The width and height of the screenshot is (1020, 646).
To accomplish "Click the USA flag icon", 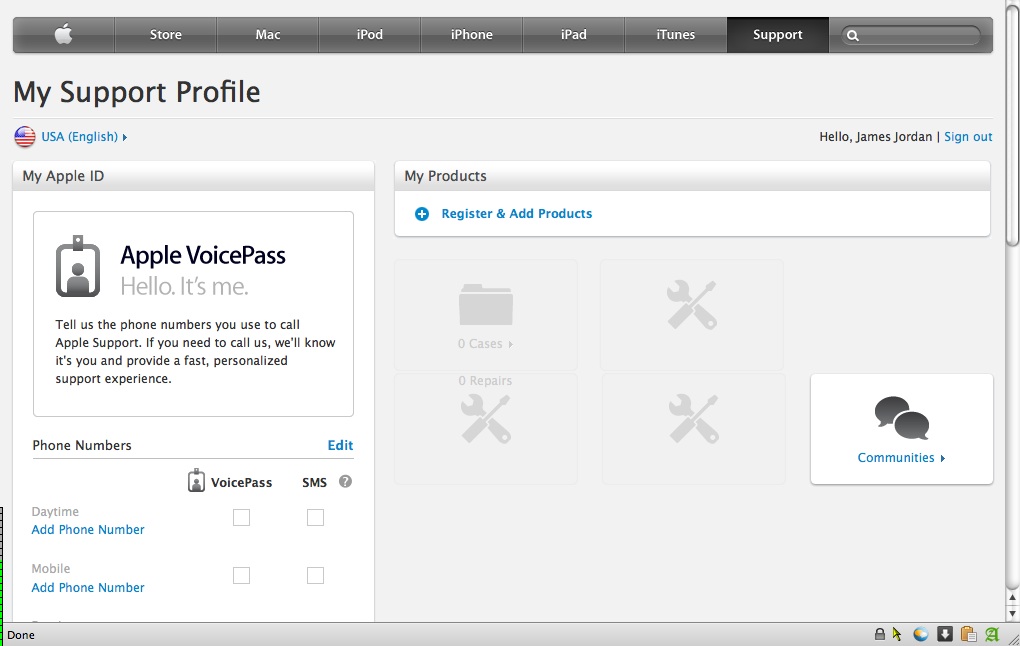I will click(x=25, y=137).
